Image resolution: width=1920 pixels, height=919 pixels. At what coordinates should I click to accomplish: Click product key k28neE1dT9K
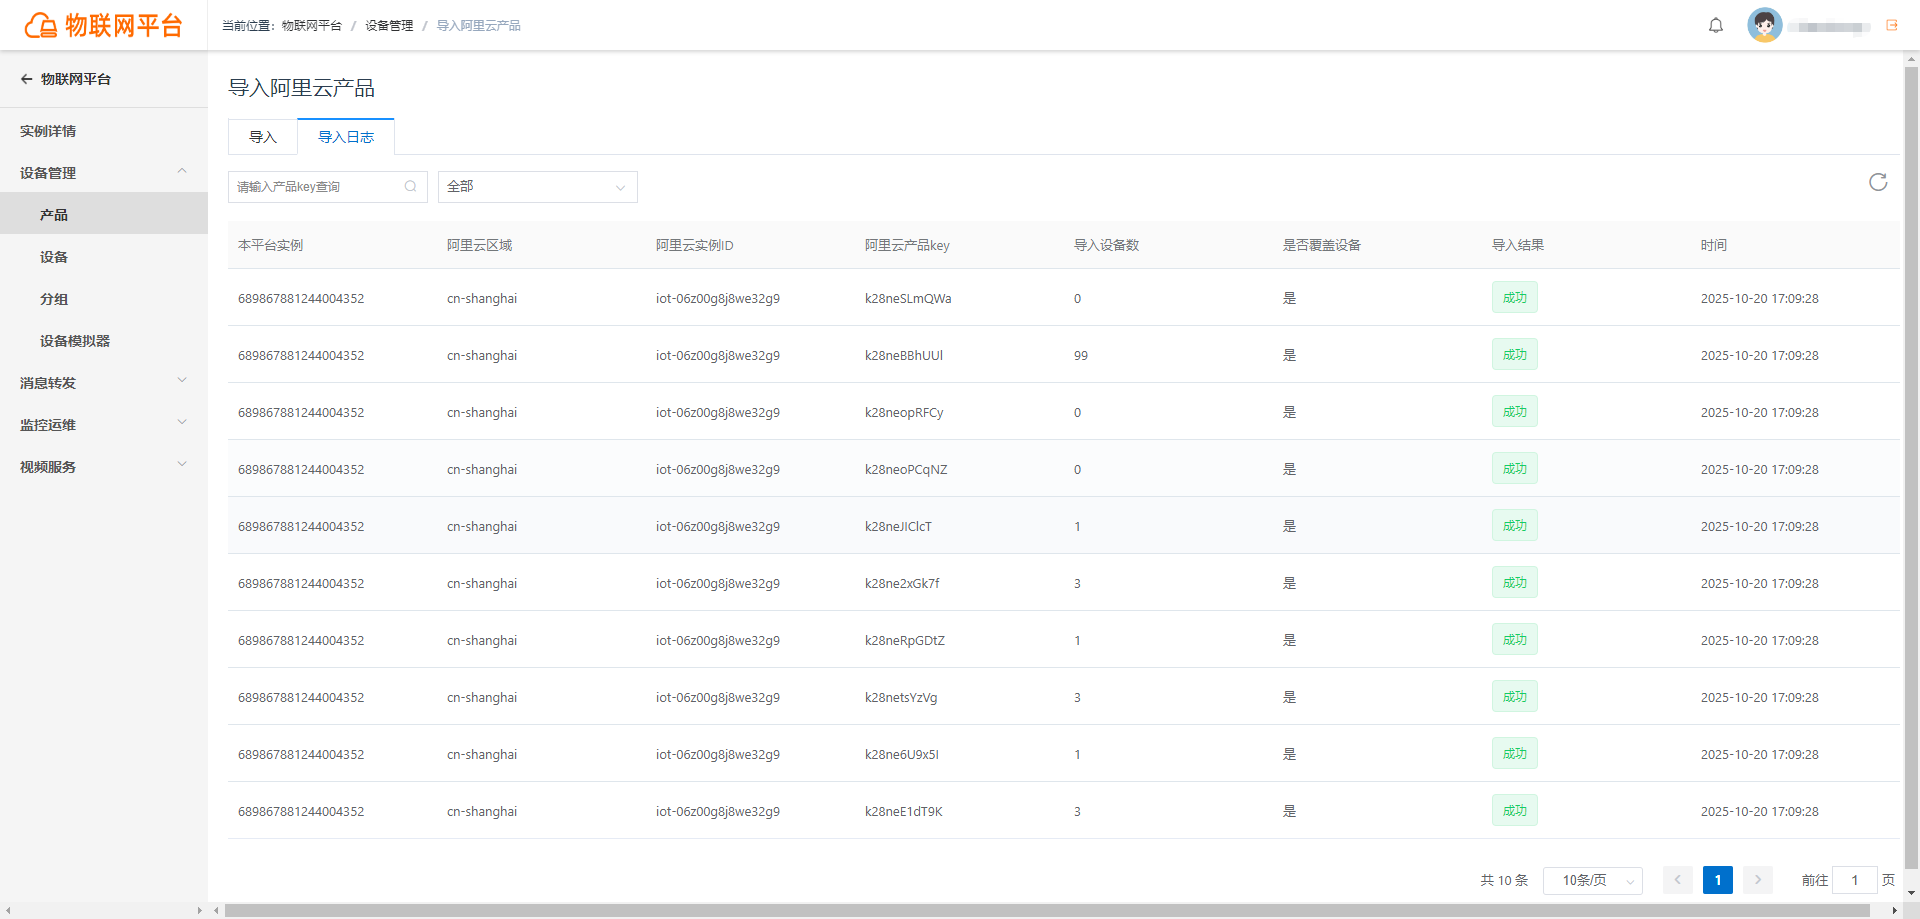coord(904,812)
